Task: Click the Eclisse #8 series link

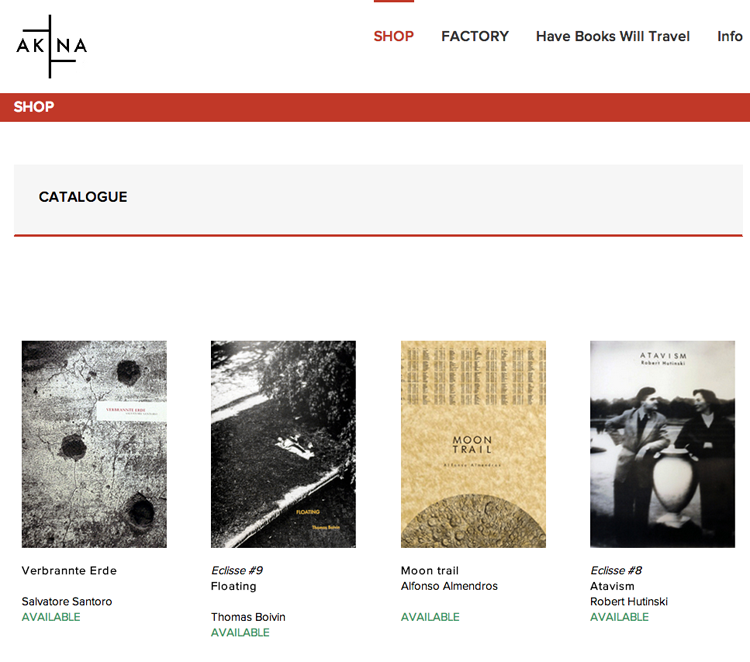Action: 616,571
